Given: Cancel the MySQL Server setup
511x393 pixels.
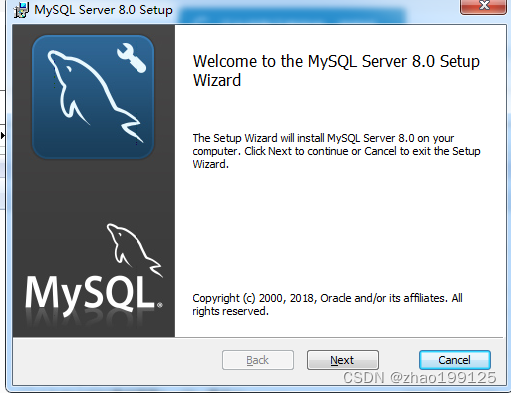Looking at the screenshot, I should [x=455, y=360].
